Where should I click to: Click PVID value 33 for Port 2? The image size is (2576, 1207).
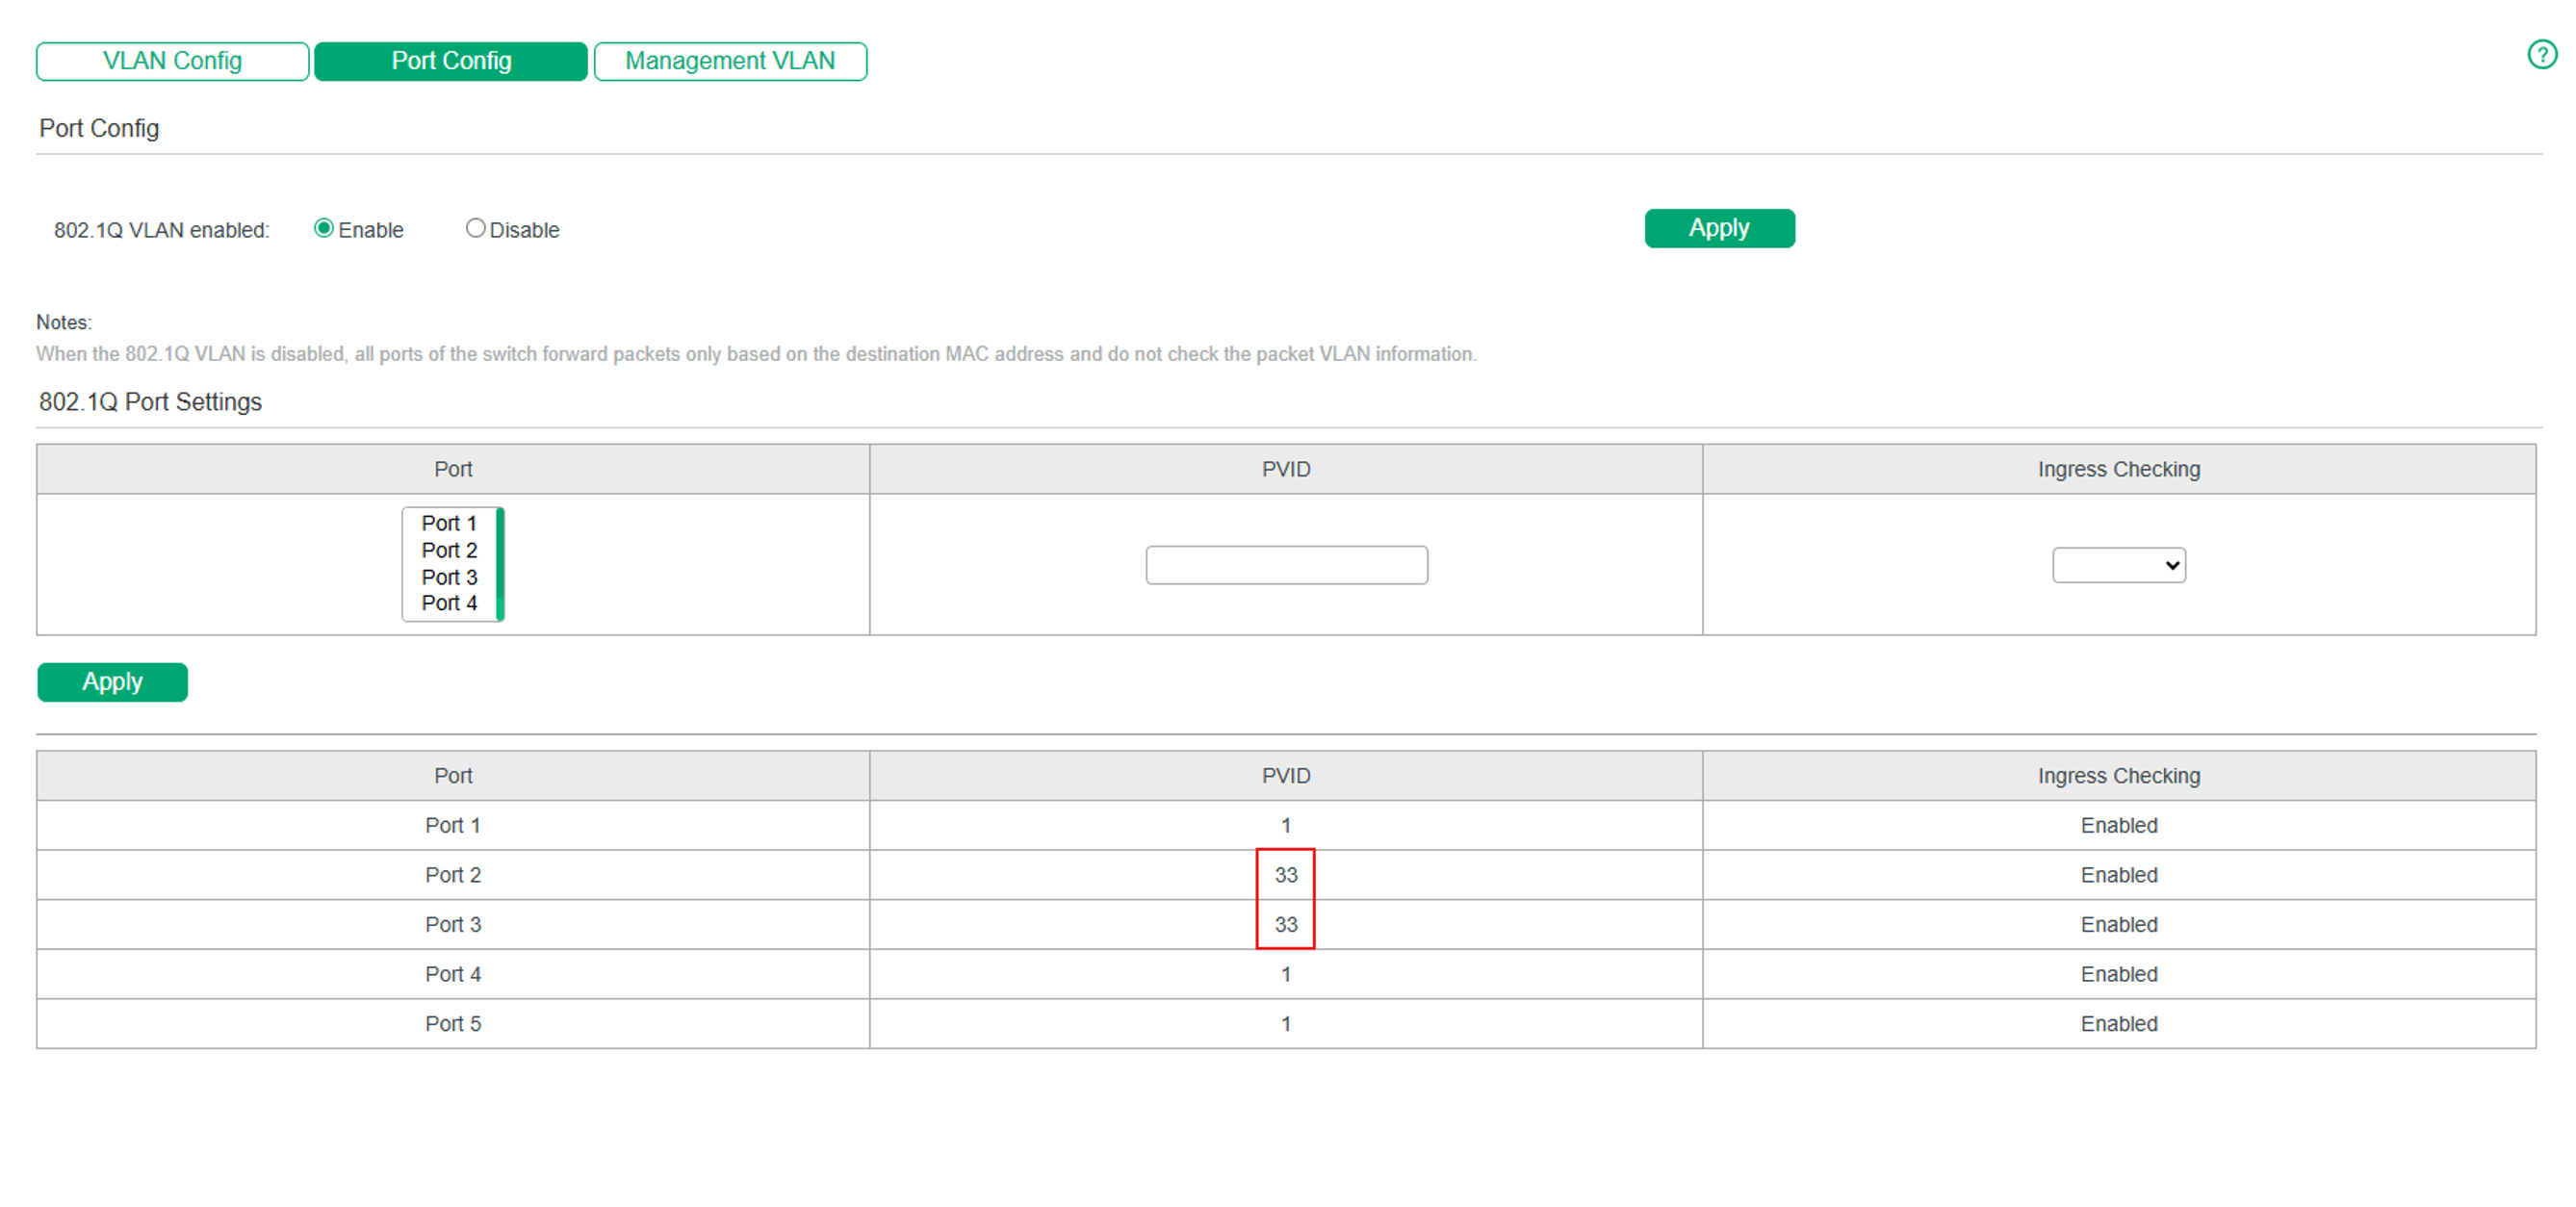tap(1286, 875)
